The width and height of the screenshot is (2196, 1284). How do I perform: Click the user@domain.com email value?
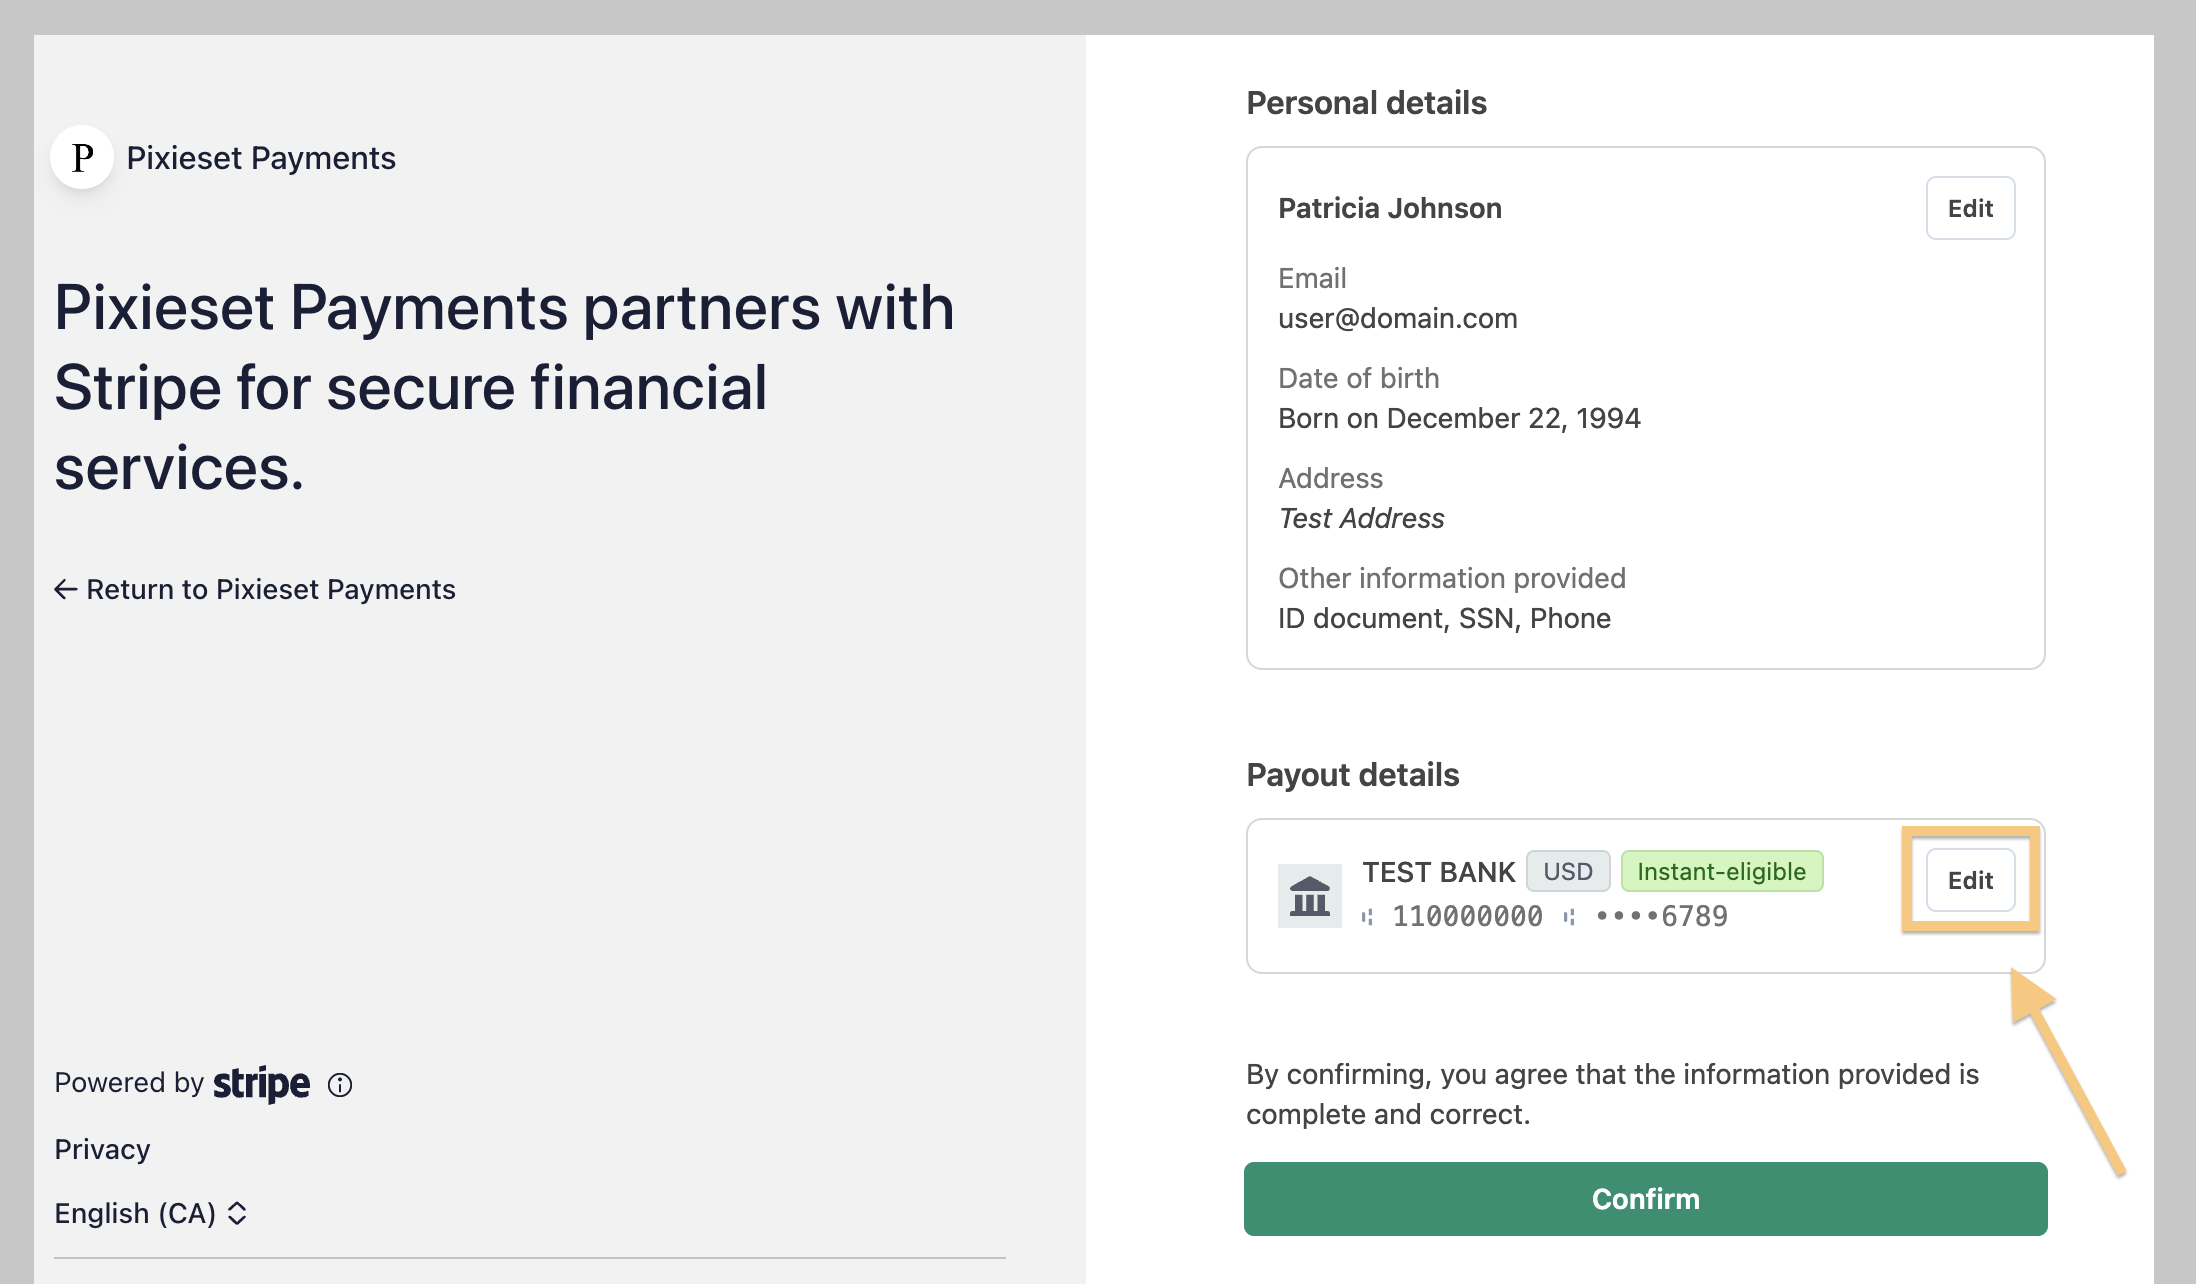coord(1397,318)
